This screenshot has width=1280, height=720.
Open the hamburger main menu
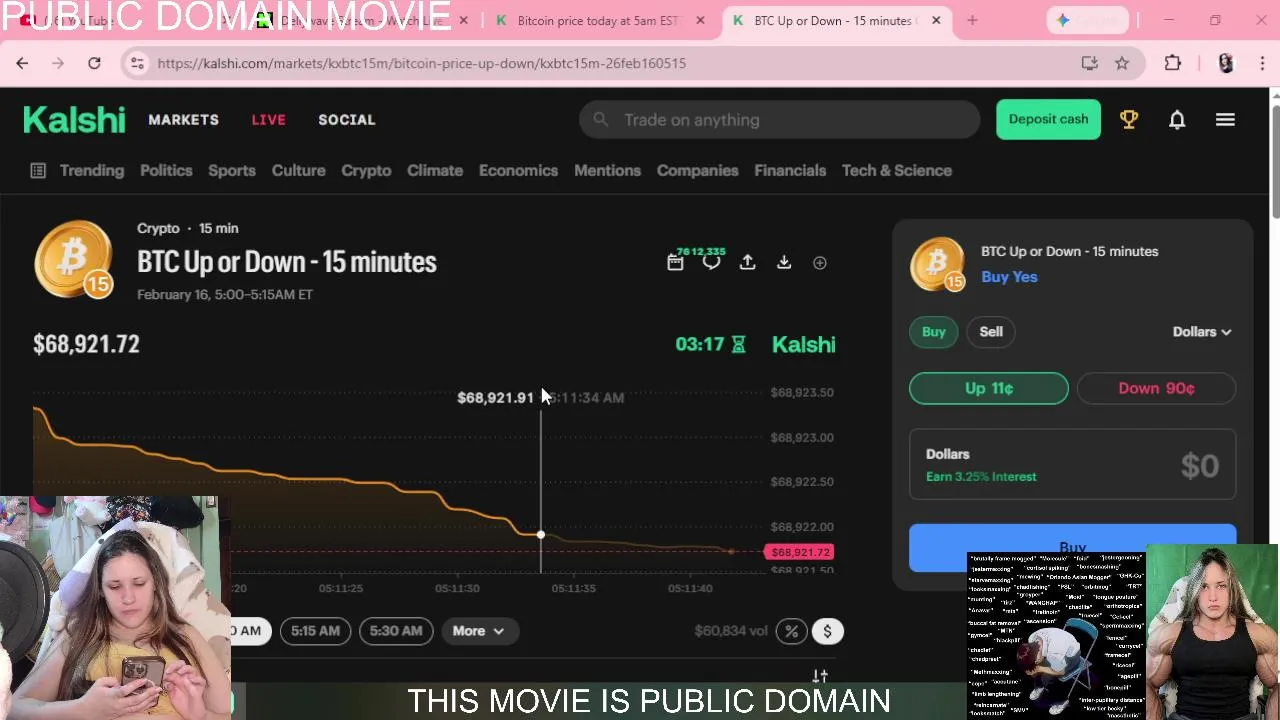pyautogui.click(x=1225, y=119)
